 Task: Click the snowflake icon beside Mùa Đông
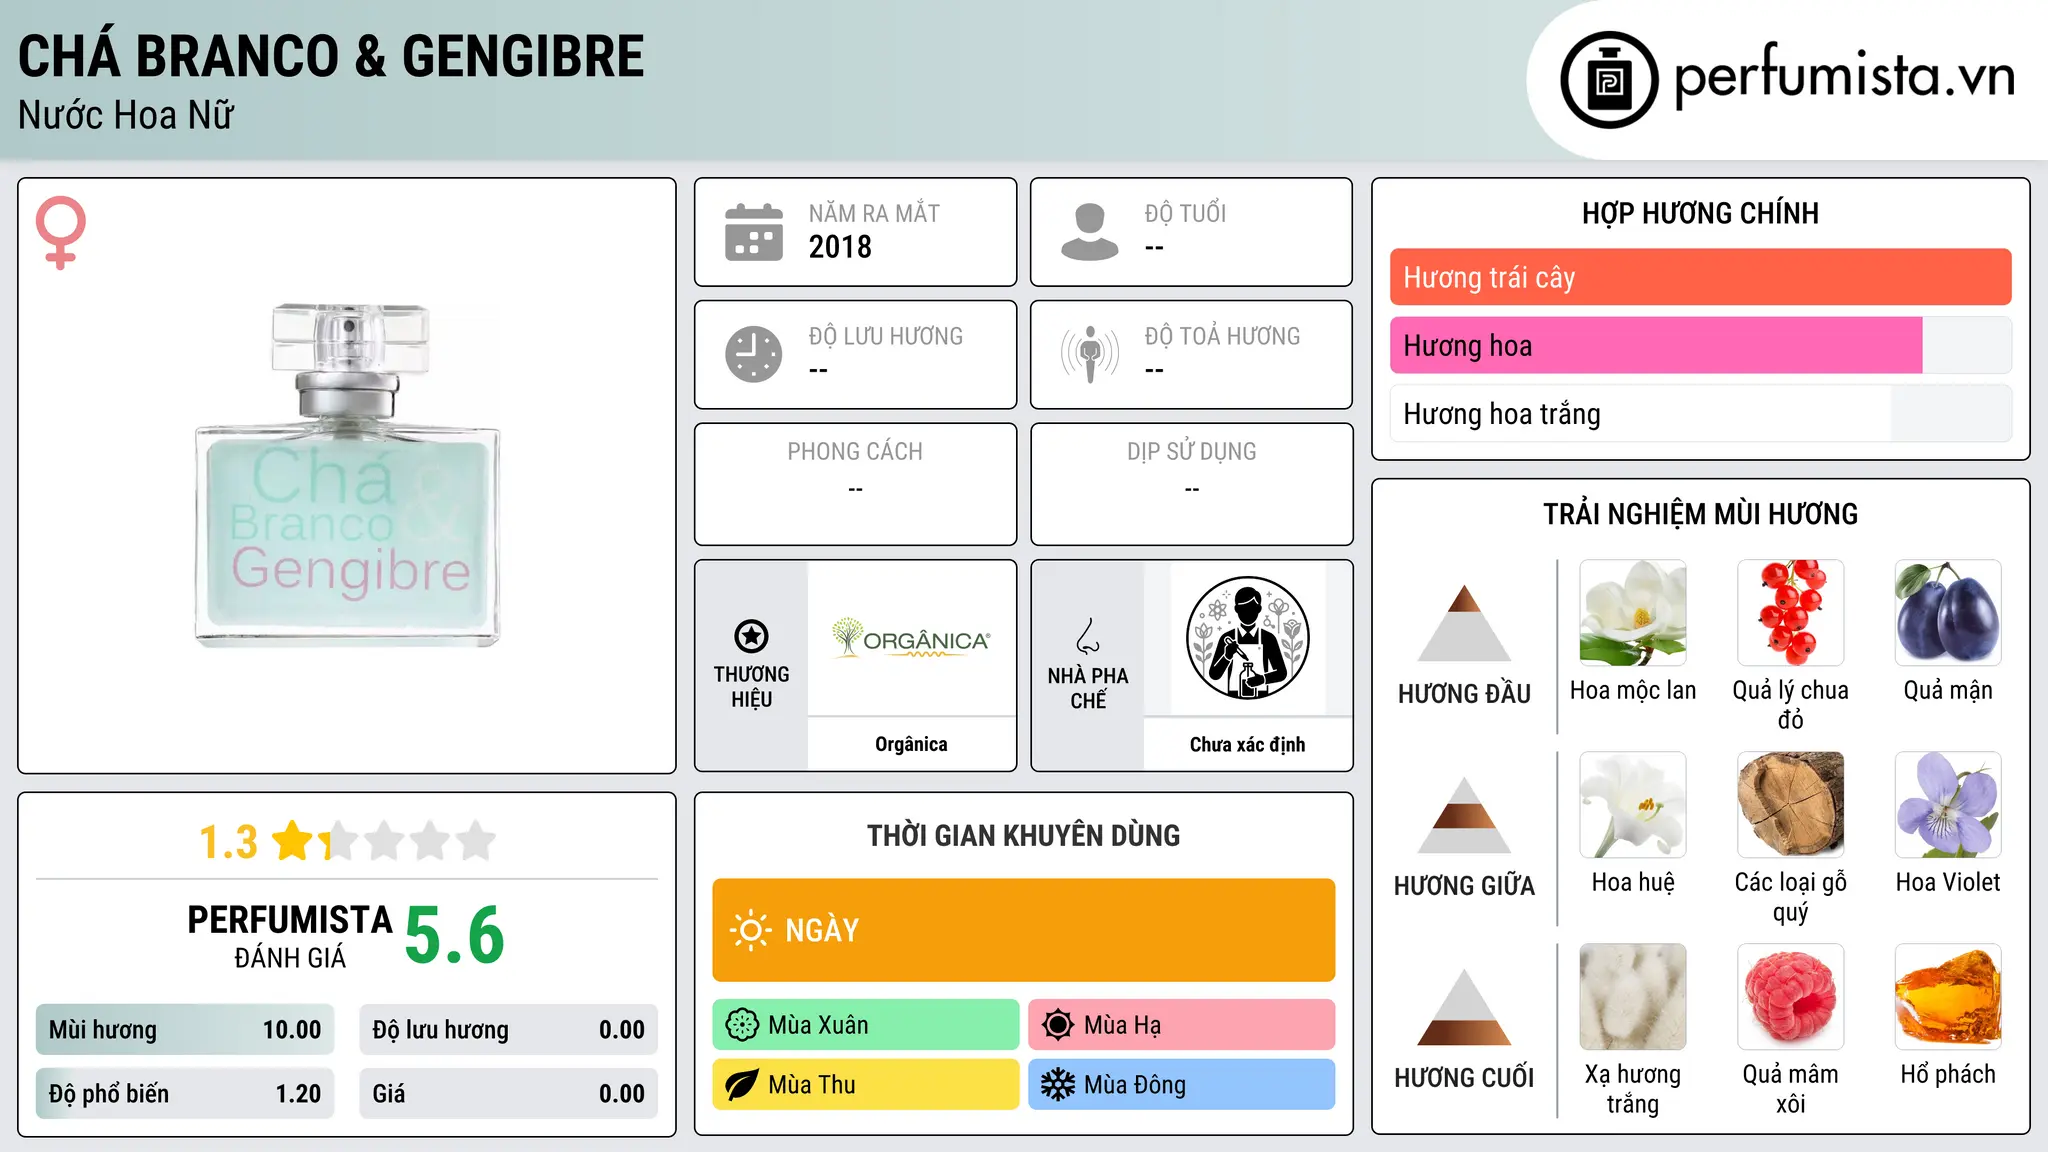pos(1058,1085)
